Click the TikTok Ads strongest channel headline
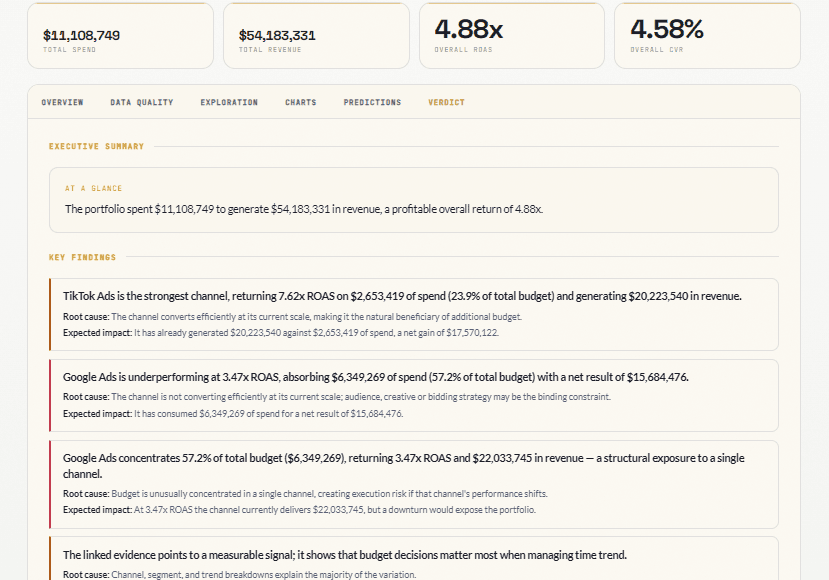 click(x=402, y=296)
